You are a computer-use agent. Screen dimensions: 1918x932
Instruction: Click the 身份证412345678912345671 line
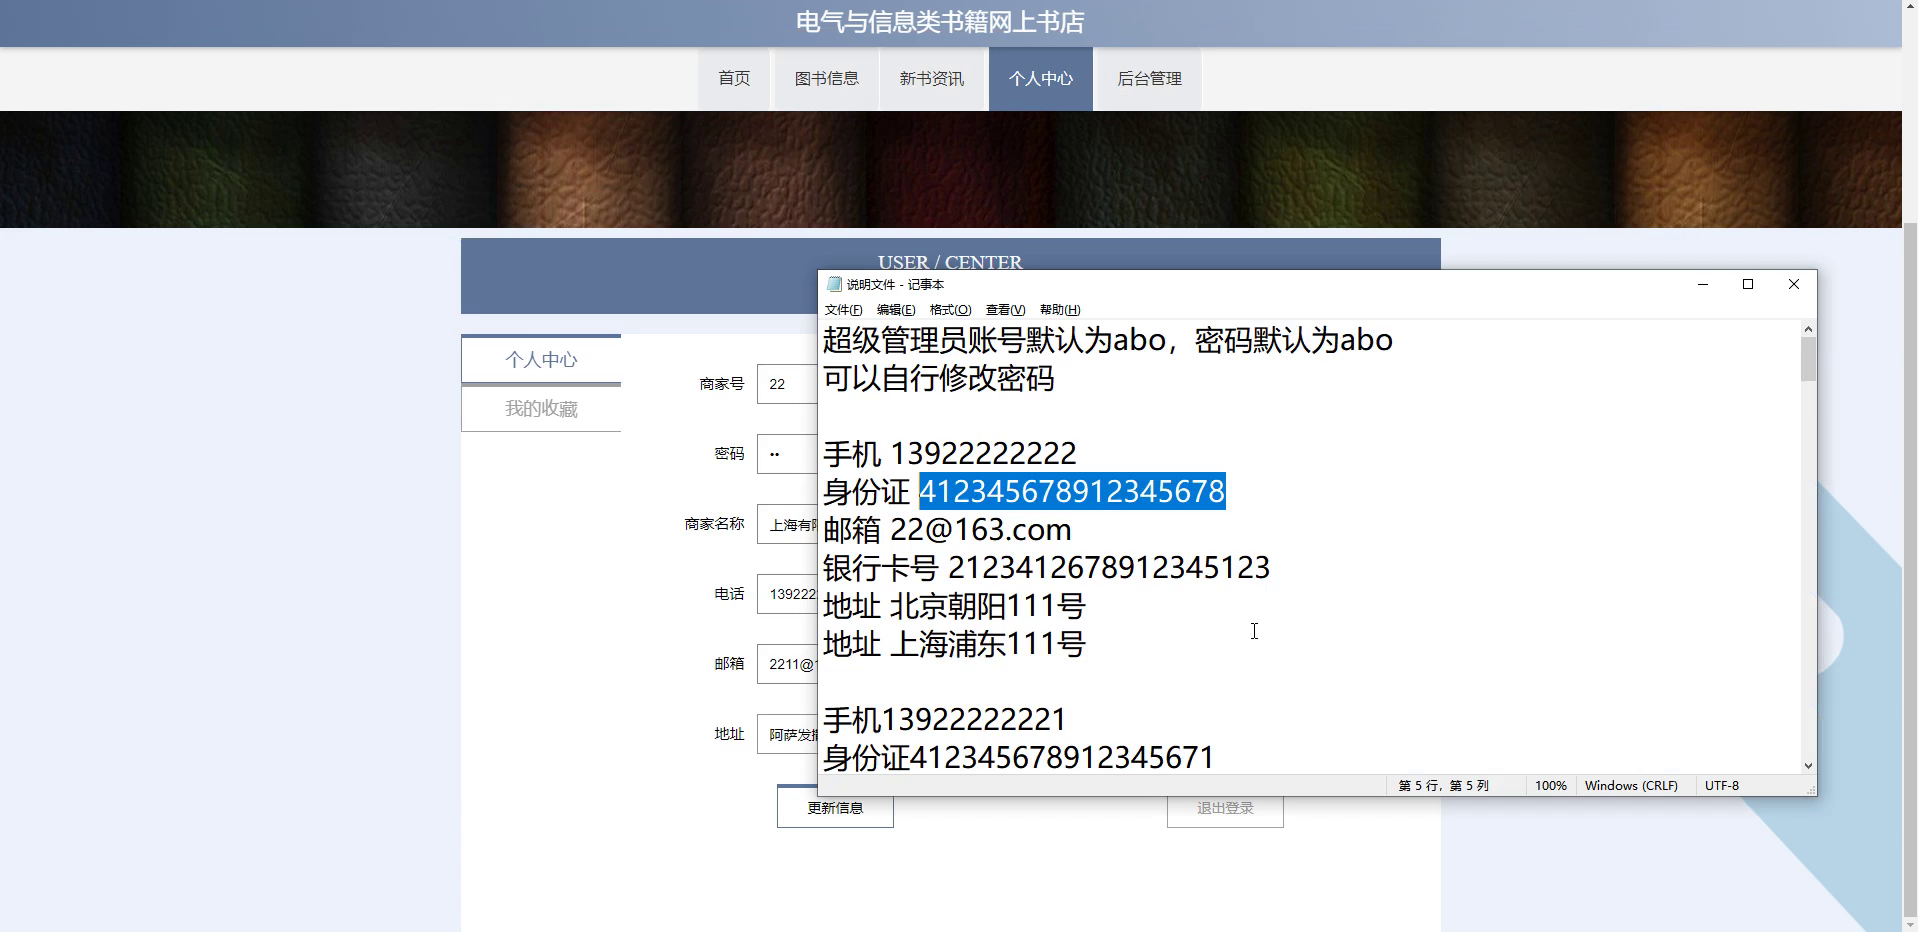[x=1019, y=758]
